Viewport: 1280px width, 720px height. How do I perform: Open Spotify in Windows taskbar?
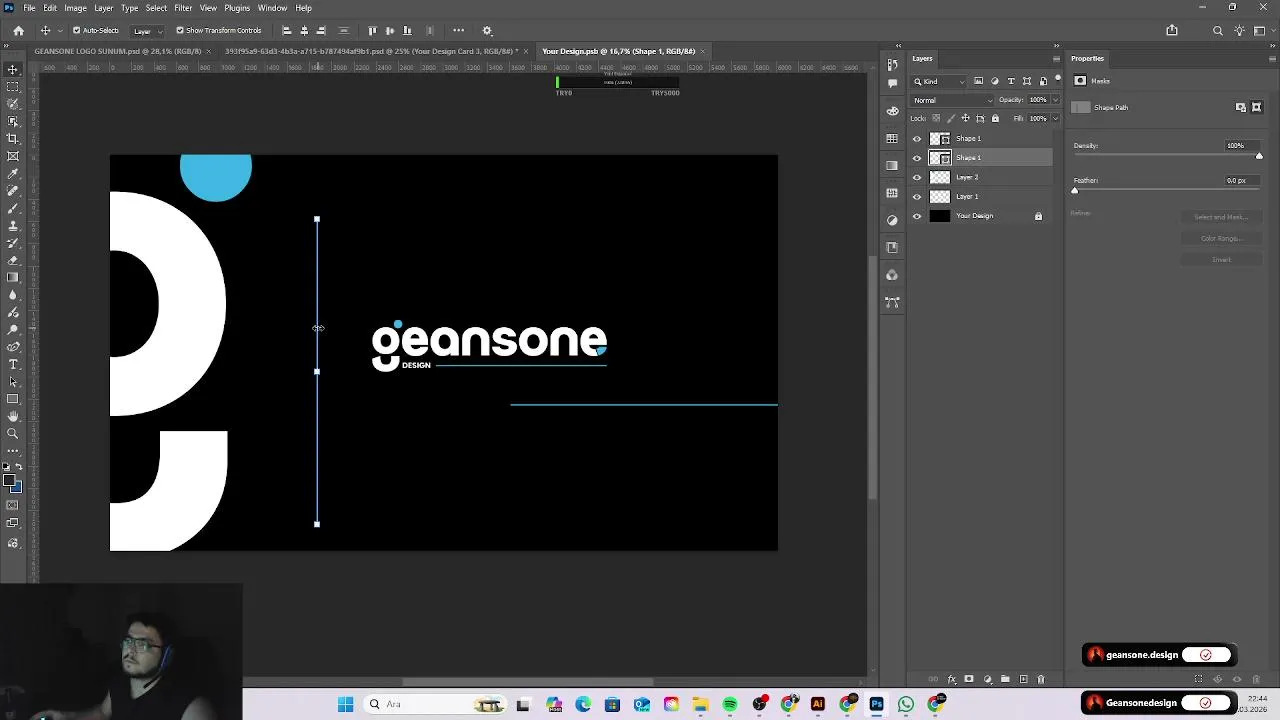tap(730, 705)
